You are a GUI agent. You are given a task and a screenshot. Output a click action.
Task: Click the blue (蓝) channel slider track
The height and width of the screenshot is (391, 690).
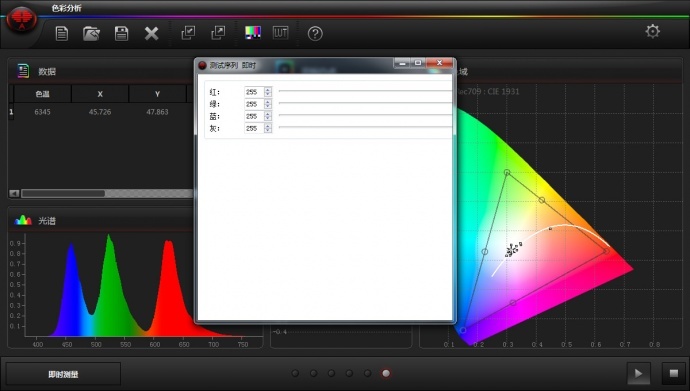tap(365, 115)
